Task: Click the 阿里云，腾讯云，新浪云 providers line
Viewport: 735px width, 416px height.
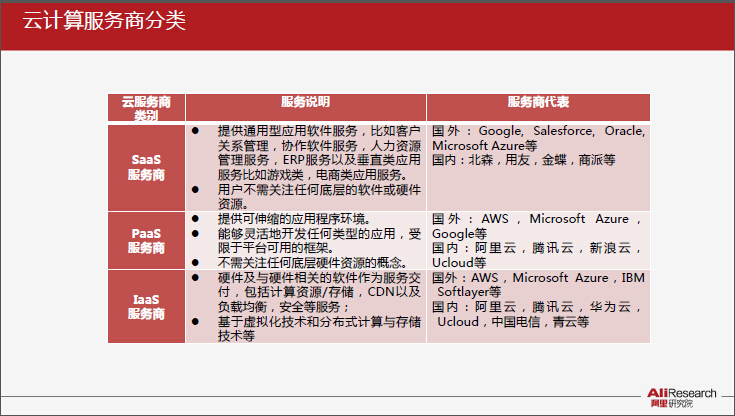Action: coord(538,247)
